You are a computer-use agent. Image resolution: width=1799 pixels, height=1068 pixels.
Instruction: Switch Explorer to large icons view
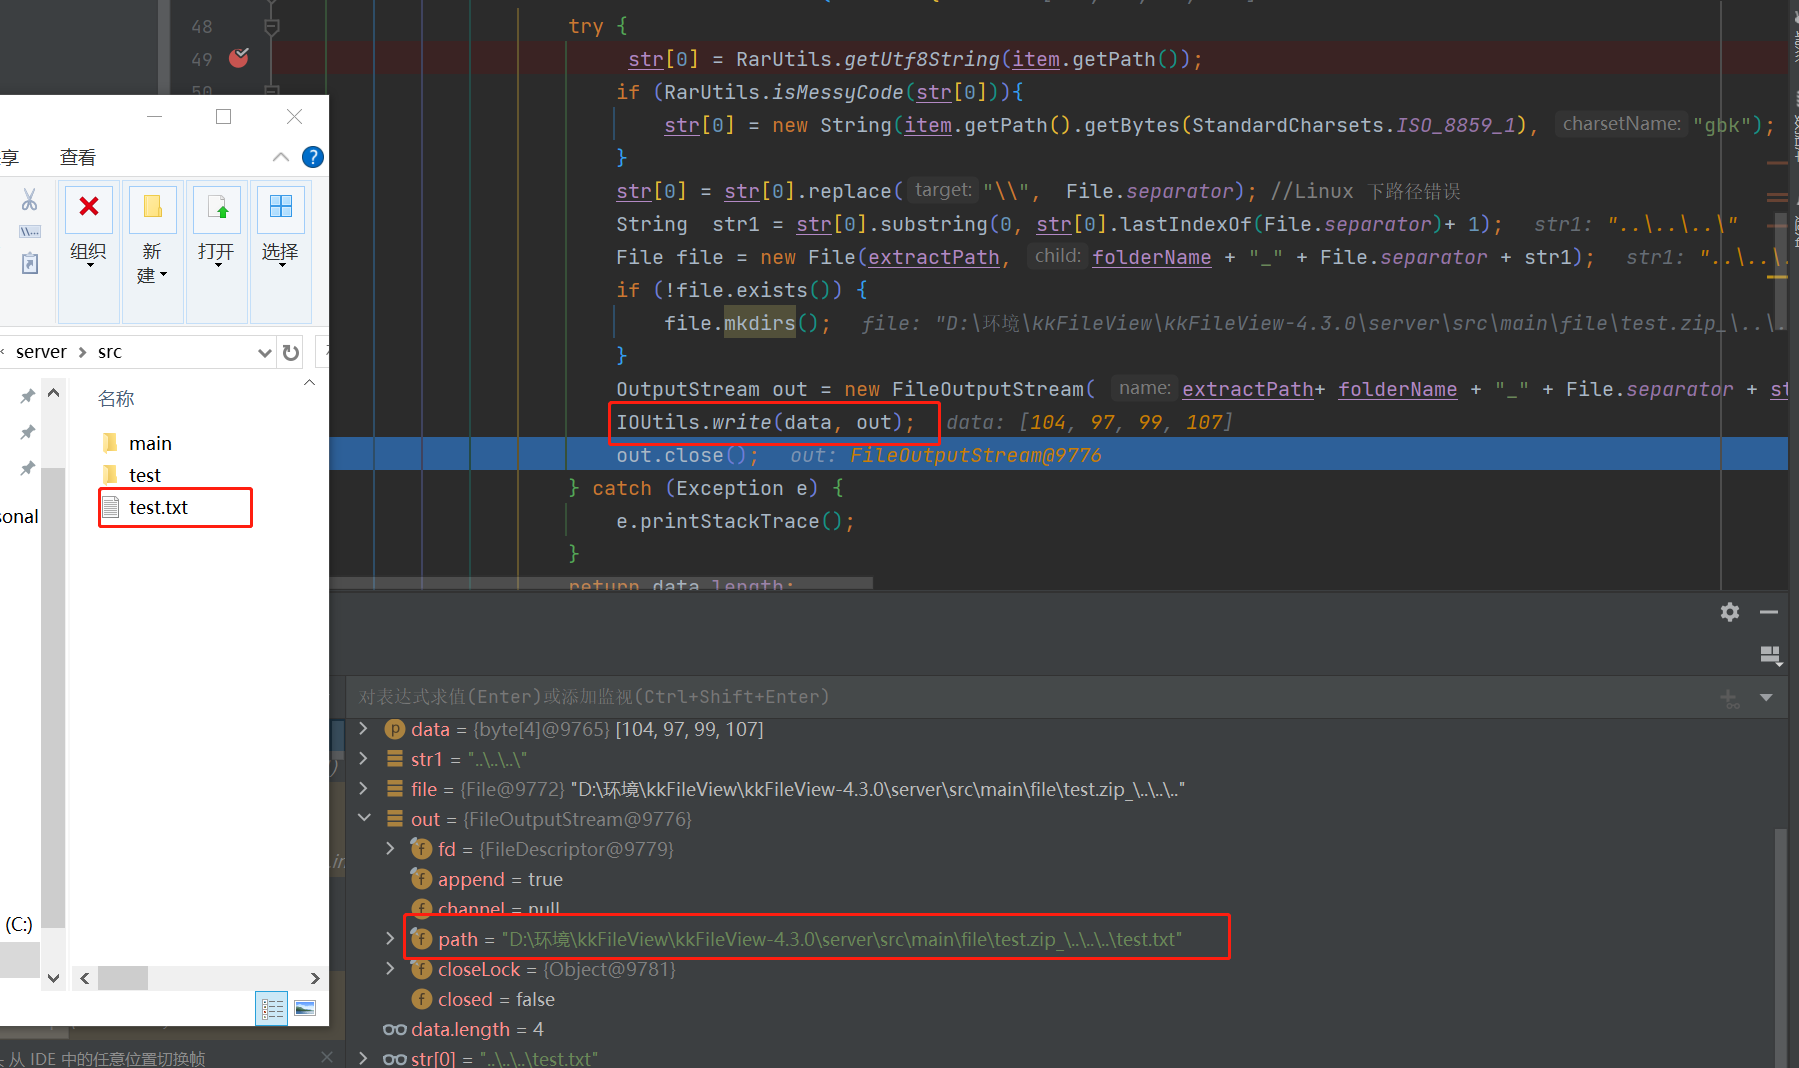305,1008
